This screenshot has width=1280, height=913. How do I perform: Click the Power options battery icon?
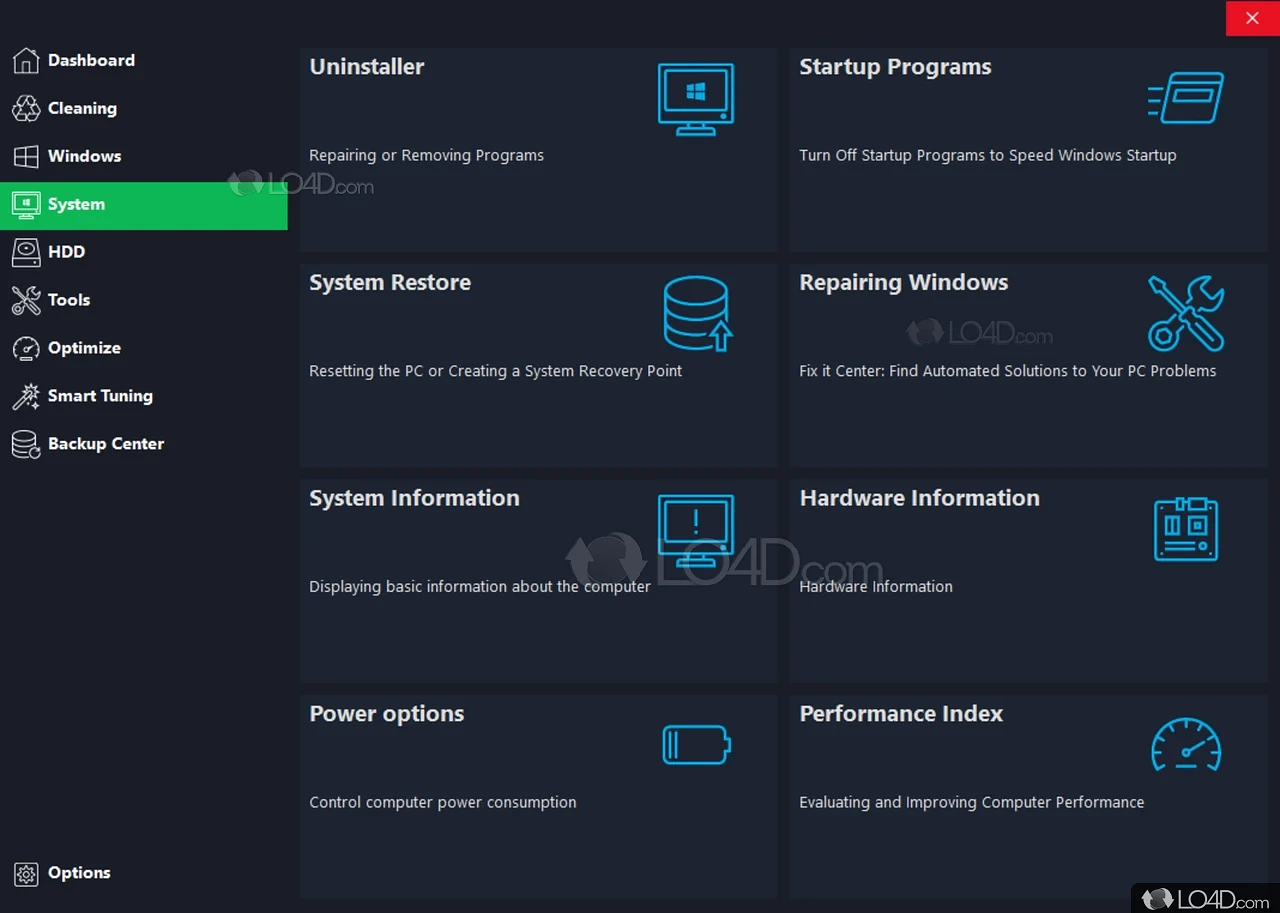(696, 745)
